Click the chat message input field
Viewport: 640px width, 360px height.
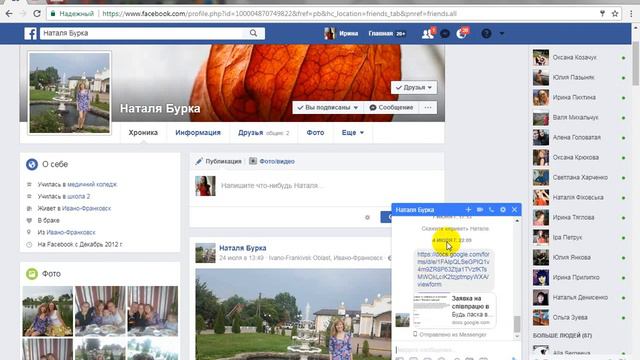[x=453, y=349]
